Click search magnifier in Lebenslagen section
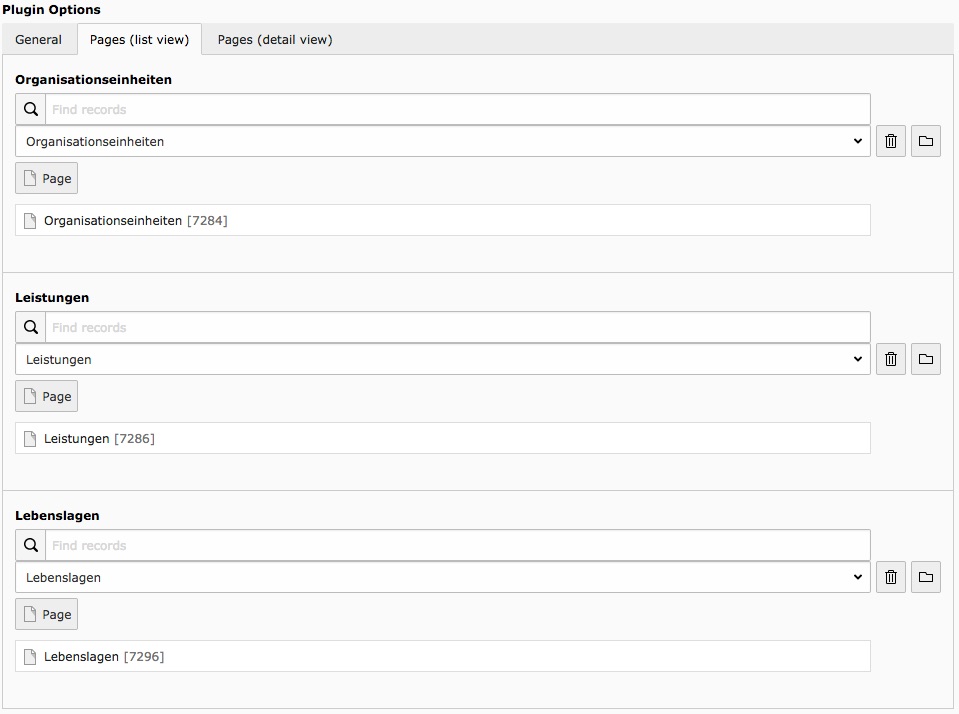 point(31,545)
